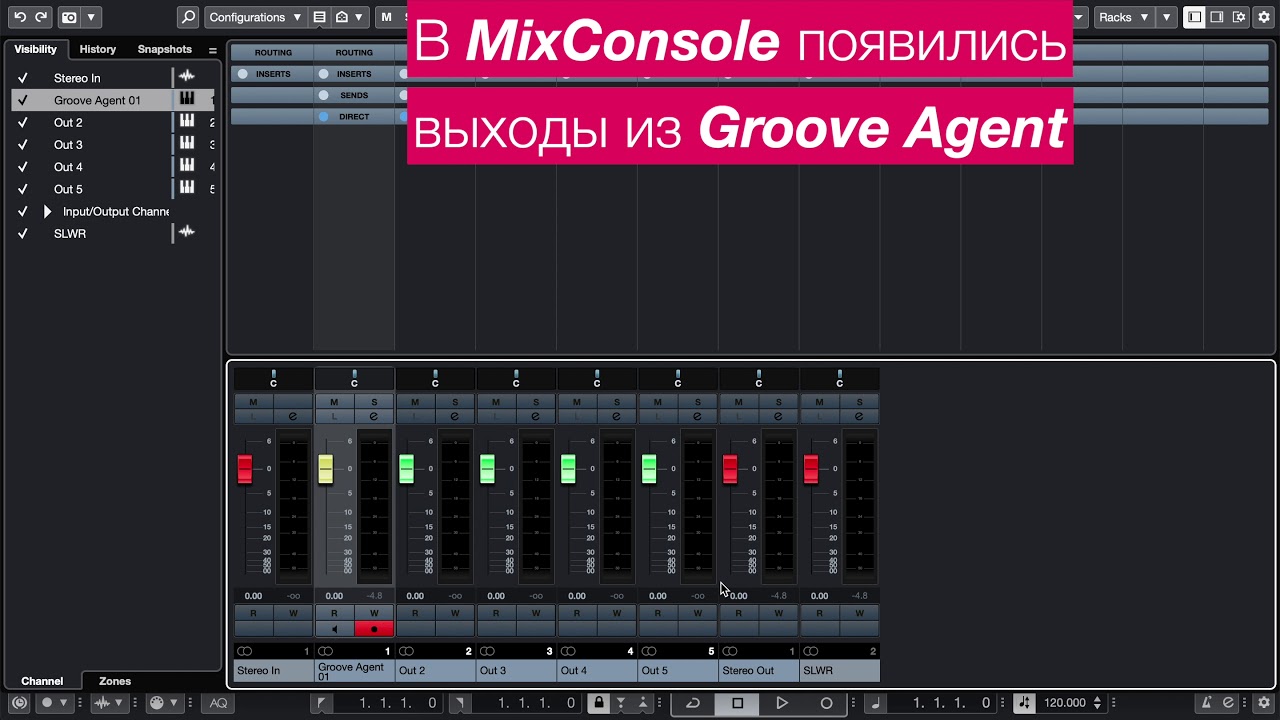Open the dropdown arrow right of Racks
This screenshot has width=1280, height=720.
pos(1166,17)
